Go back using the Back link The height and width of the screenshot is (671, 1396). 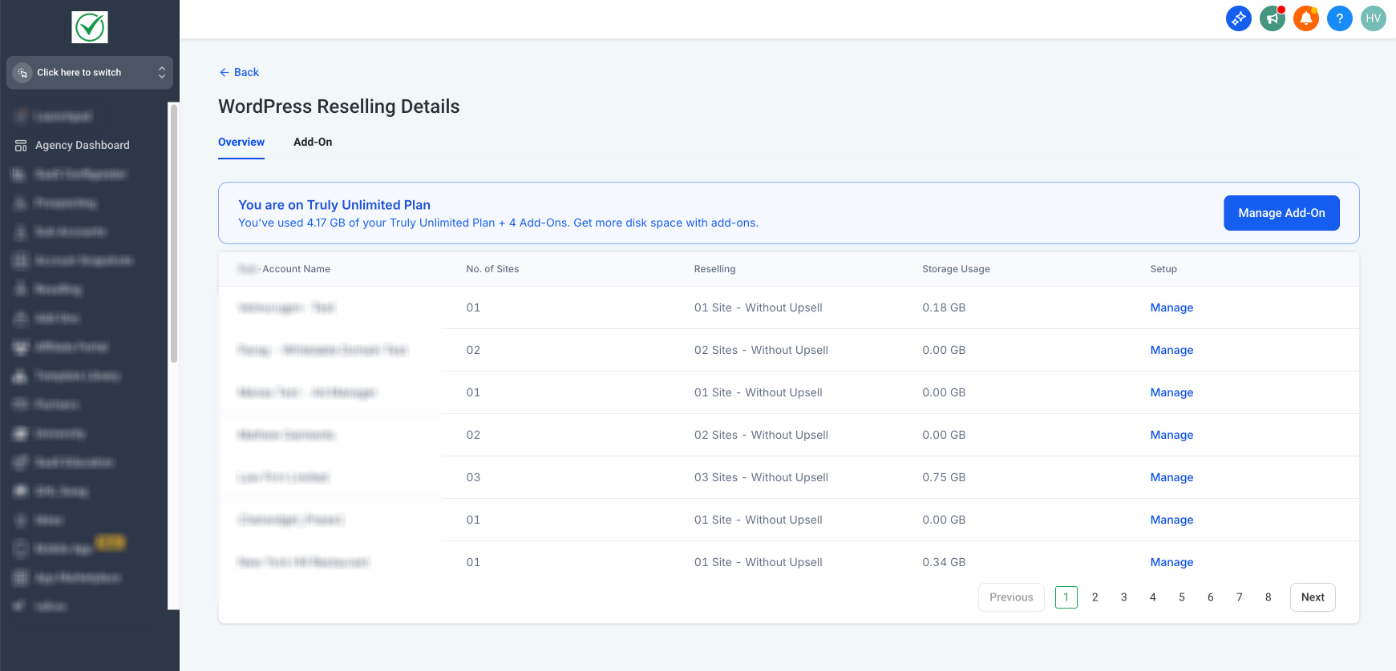(x=239, y=72)
